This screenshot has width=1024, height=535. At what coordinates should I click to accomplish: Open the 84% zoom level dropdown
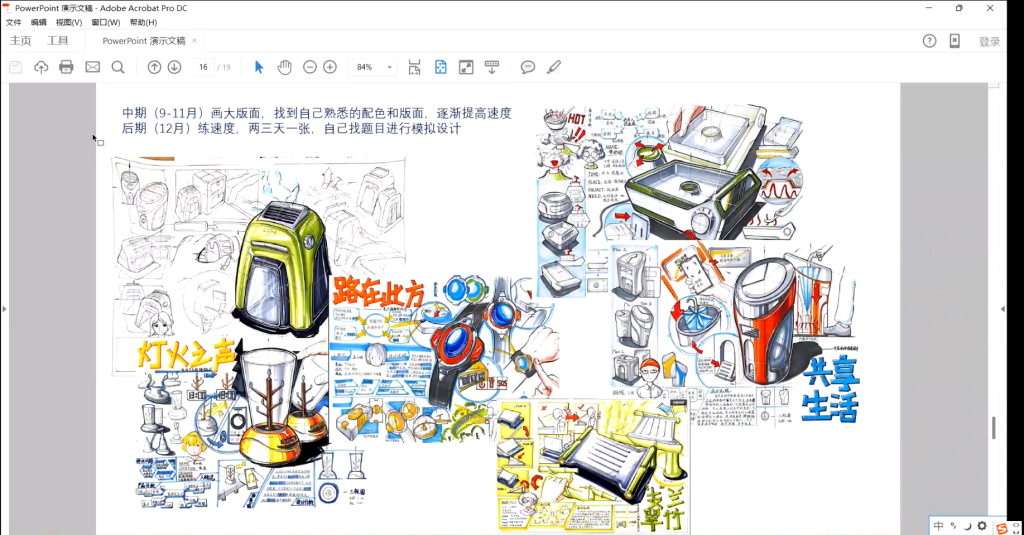pos(389,67)
